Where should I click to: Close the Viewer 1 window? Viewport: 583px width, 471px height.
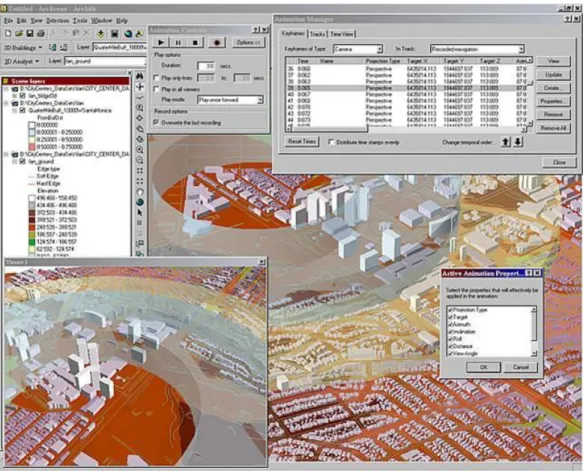pyautogui.click(x=262, y=262)
